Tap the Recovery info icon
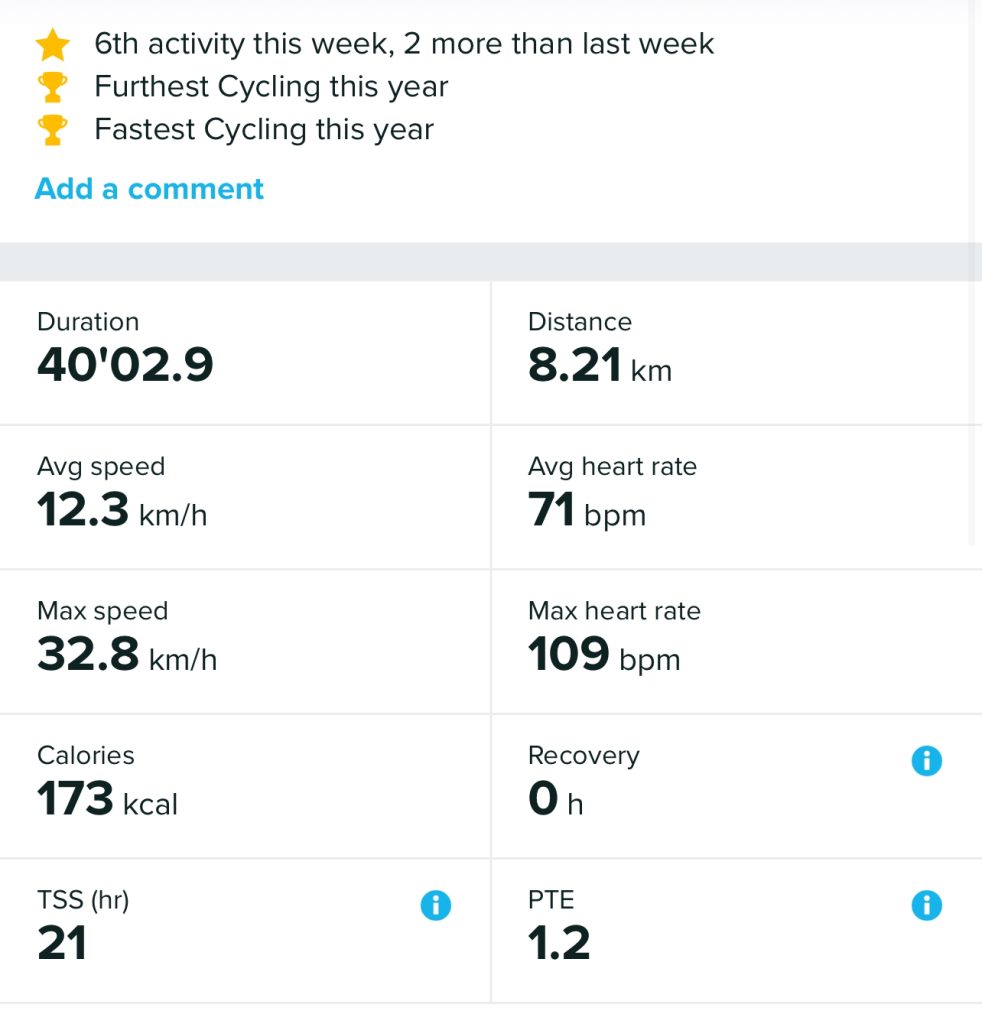 pyautogui.click(x=926, y=761)
